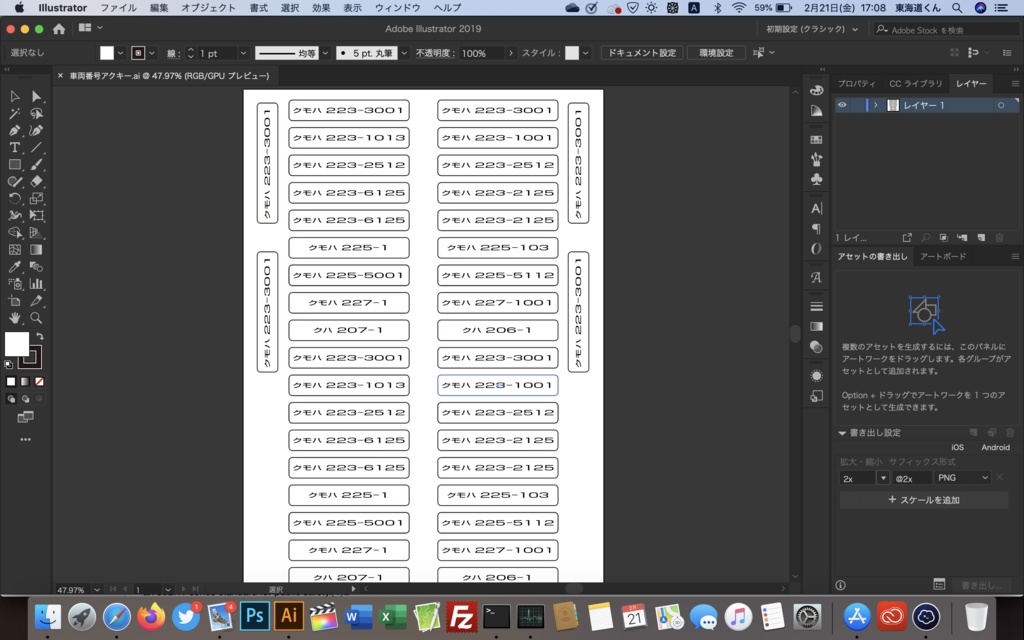Open the ファイル menu
Screen dimensions: 1024x640
click(118, 8)
